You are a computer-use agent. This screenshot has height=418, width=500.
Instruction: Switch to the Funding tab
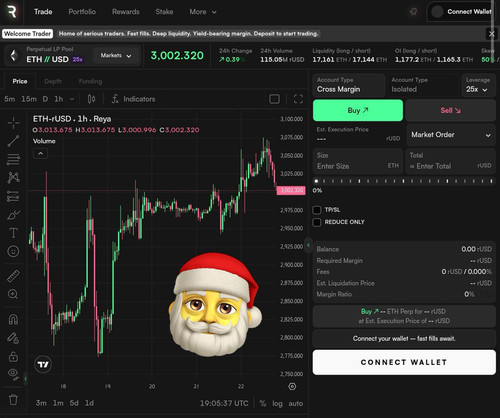coord(90,81)
